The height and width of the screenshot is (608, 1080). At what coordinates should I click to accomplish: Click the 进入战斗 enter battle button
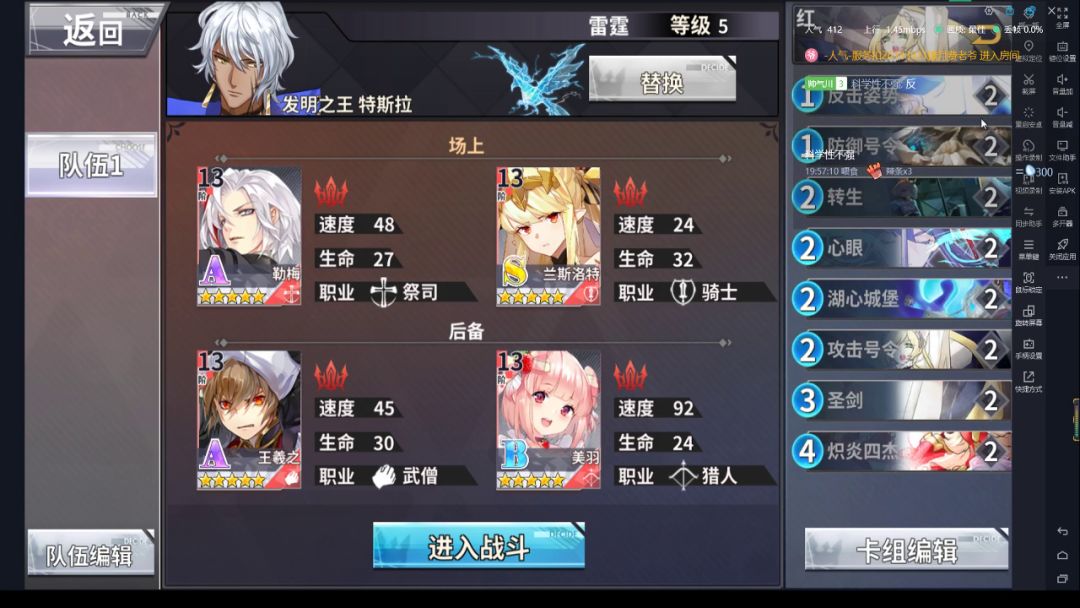(x=479, y=546)
